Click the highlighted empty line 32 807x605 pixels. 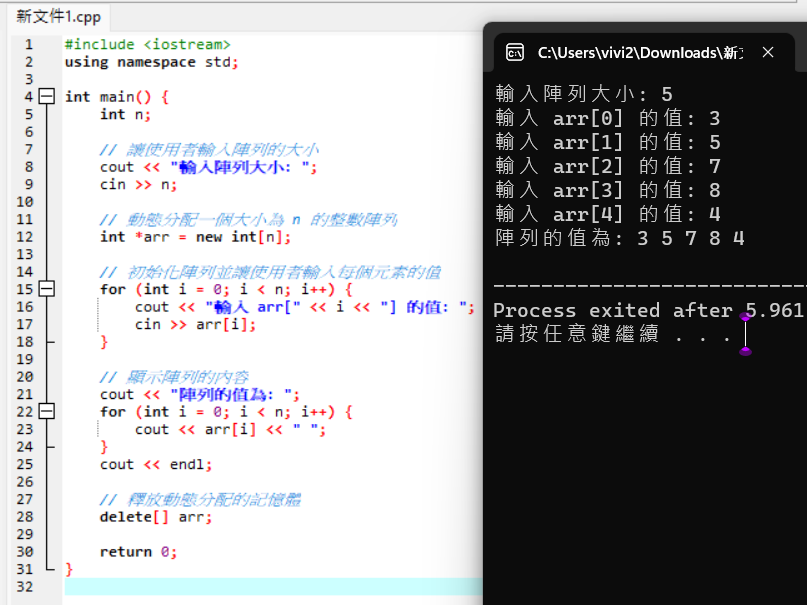(x=273, y=586)
